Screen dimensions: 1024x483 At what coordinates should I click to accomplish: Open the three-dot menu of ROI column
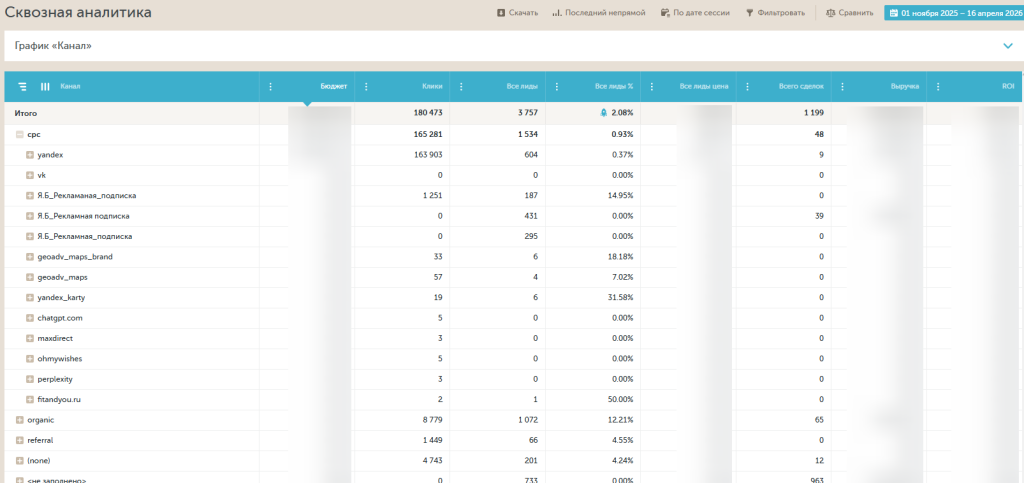(937, 87)
